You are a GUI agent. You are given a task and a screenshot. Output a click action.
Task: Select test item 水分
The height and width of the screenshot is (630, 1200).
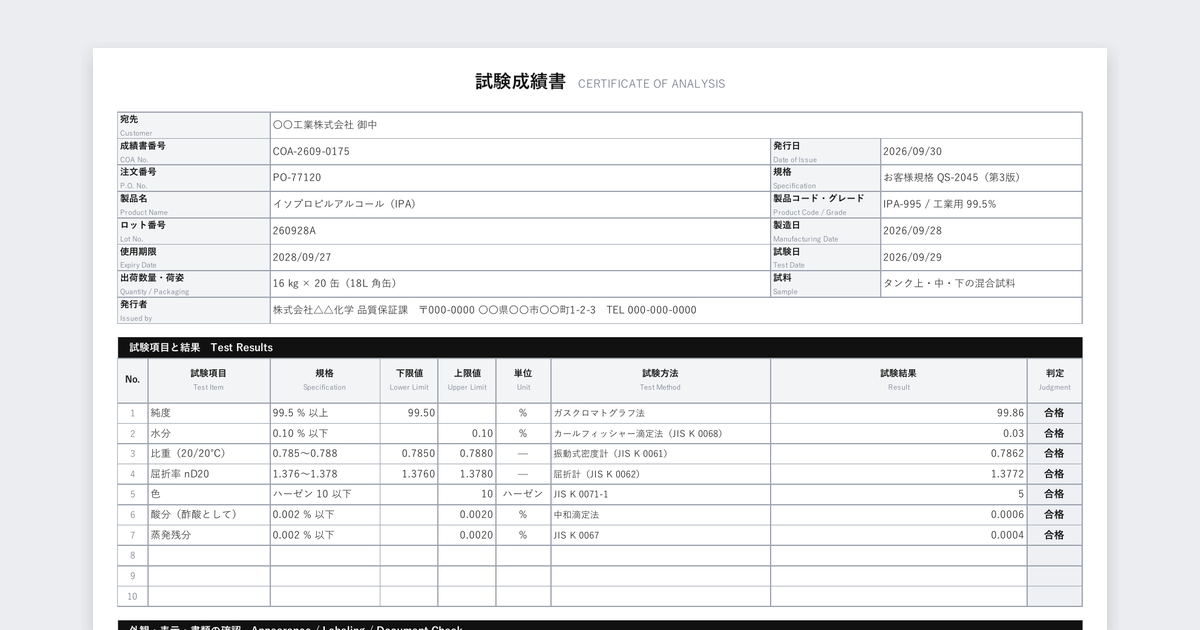(209, 434)
